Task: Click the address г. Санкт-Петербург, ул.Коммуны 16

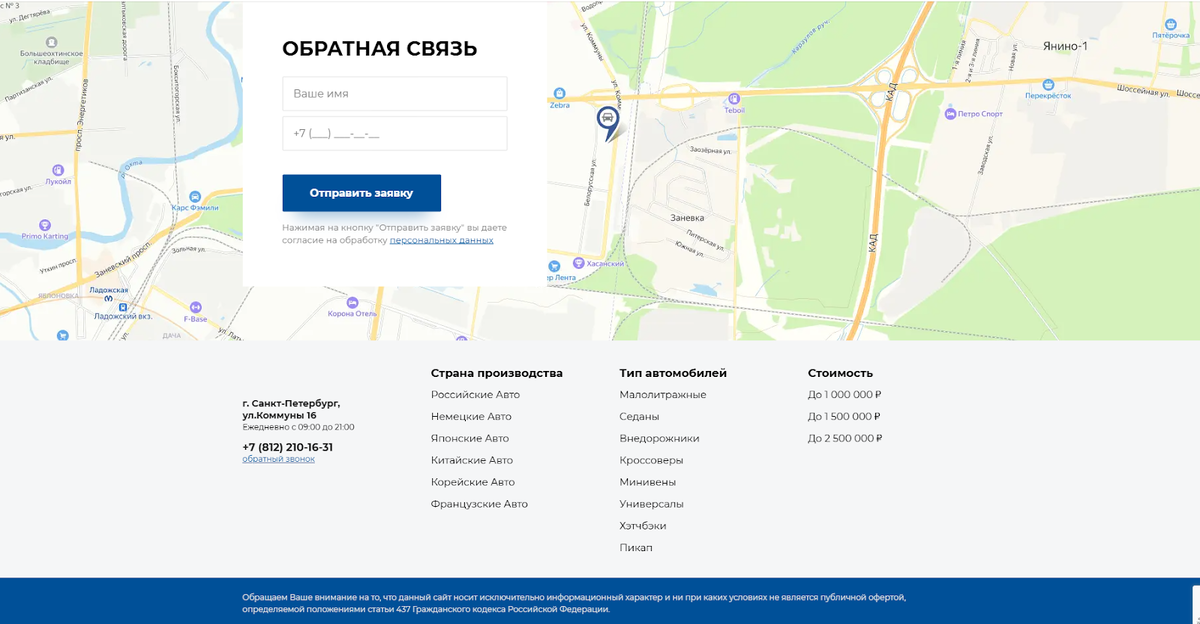Action: click(x=291, y=409)
